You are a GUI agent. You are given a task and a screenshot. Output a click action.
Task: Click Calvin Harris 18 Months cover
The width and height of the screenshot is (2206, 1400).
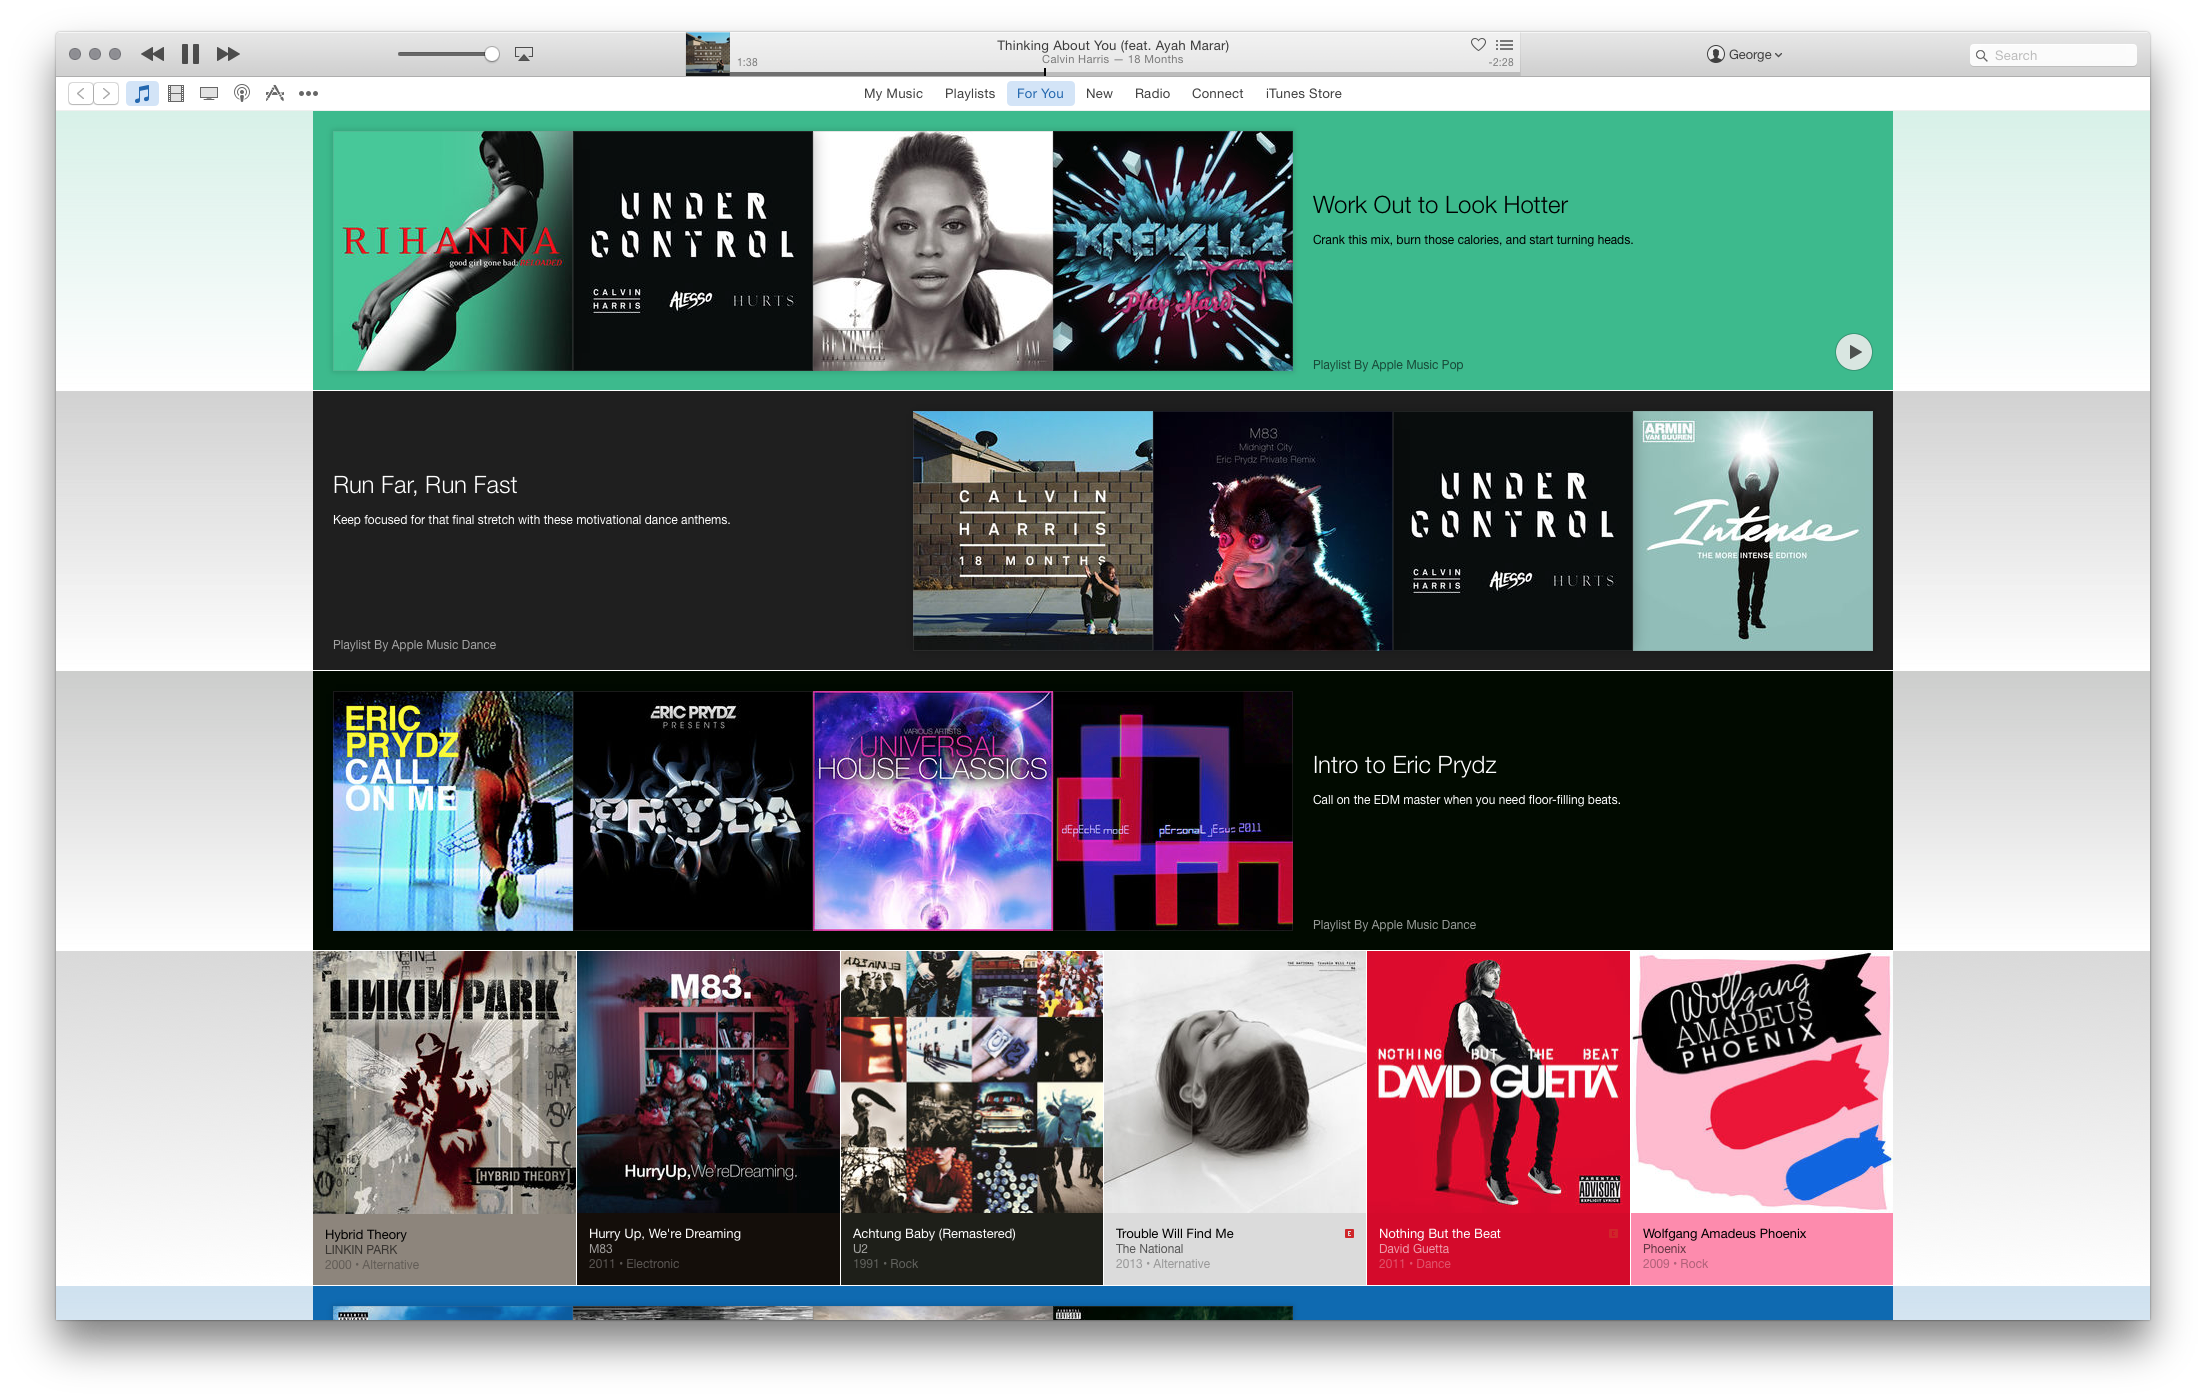1033,531
